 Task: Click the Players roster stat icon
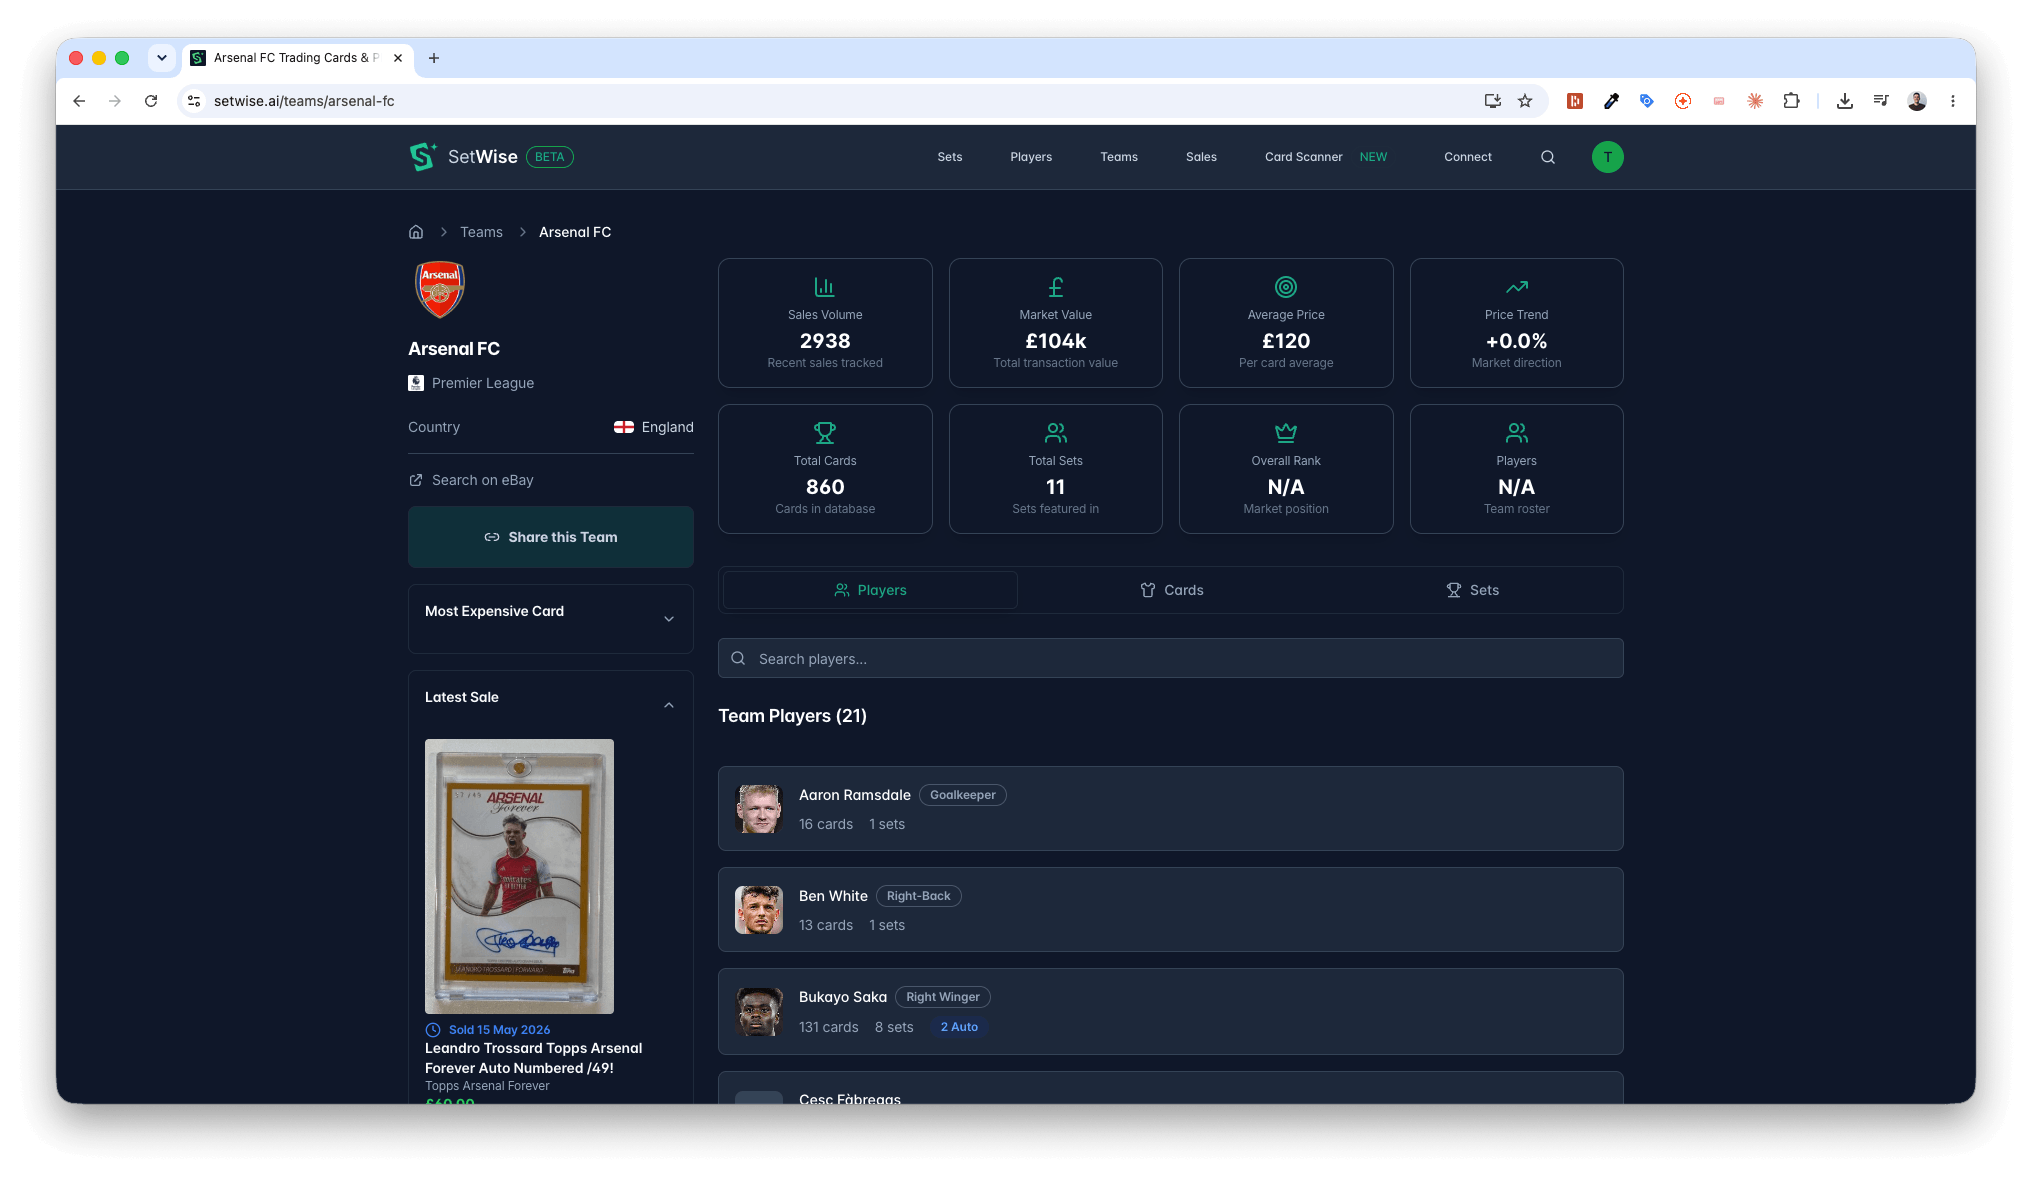coord(1517,433)
